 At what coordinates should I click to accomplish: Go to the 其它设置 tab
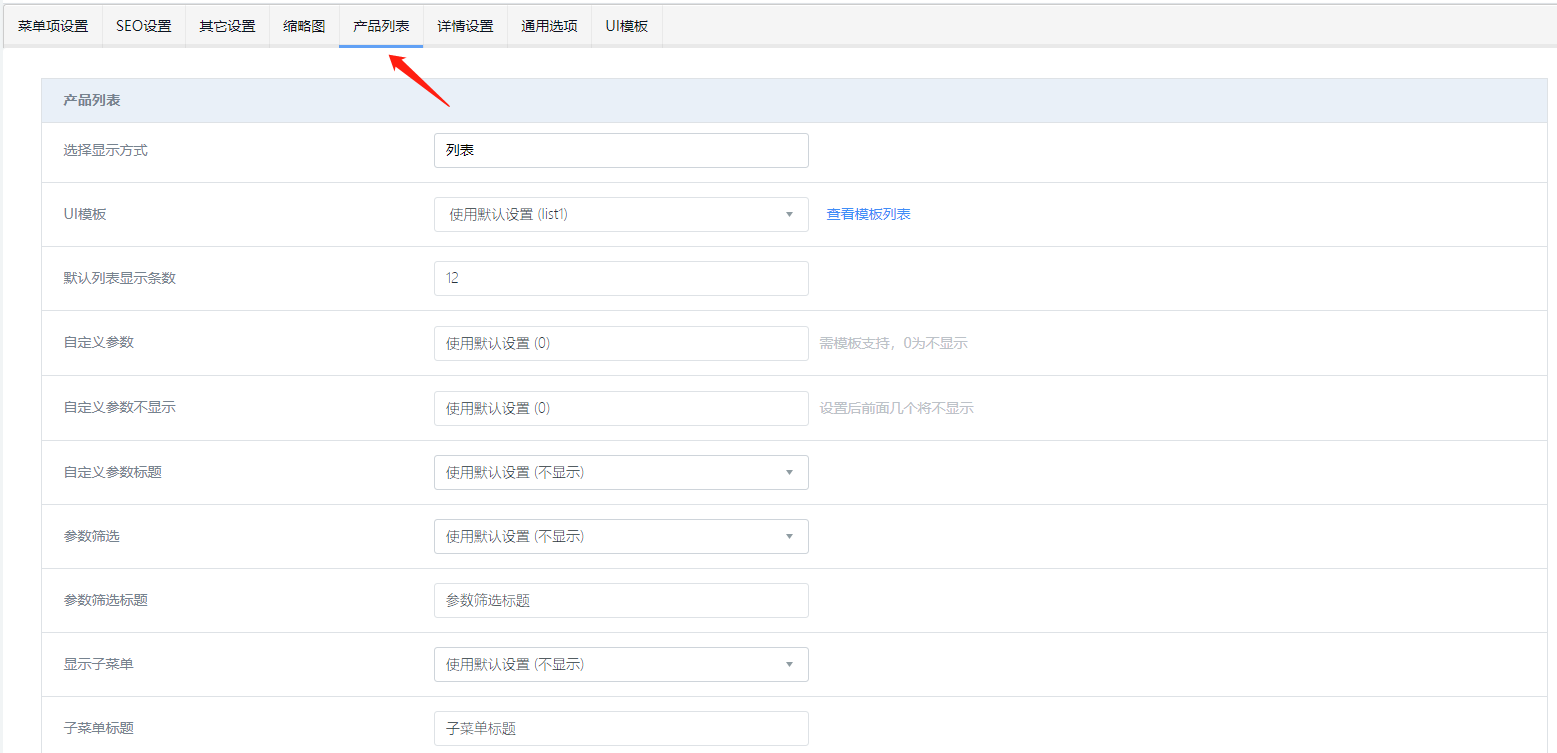coord(227,26)
